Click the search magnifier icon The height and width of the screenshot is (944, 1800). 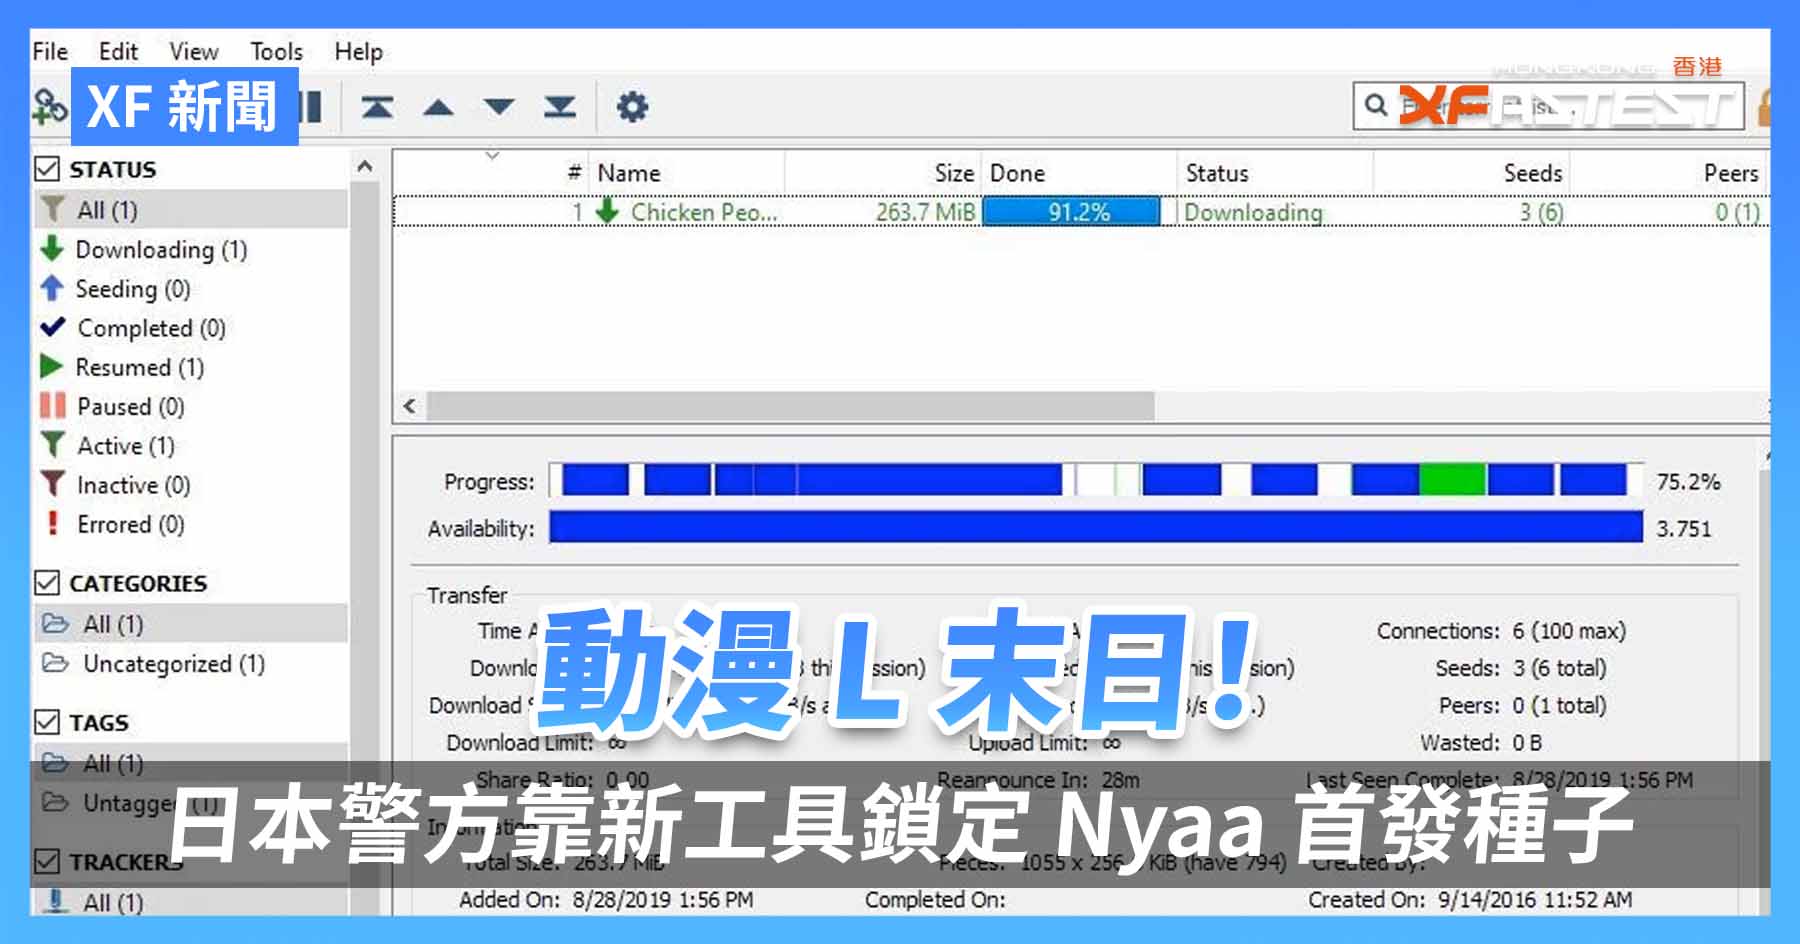1376,105
